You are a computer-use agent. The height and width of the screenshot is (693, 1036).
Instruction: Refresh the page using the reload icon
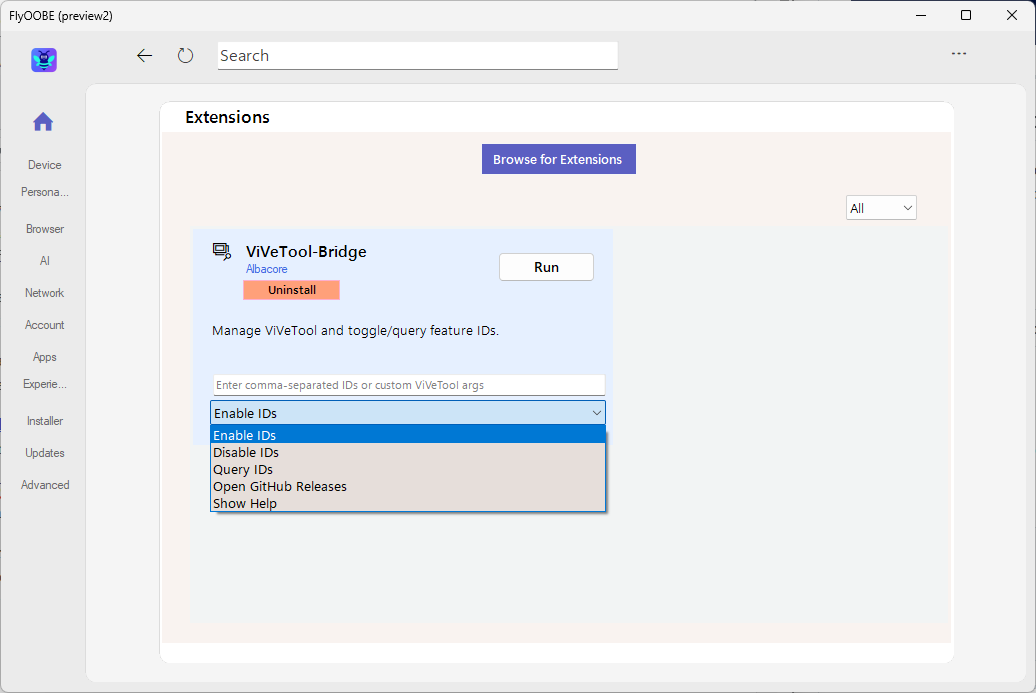click(185, 56)
